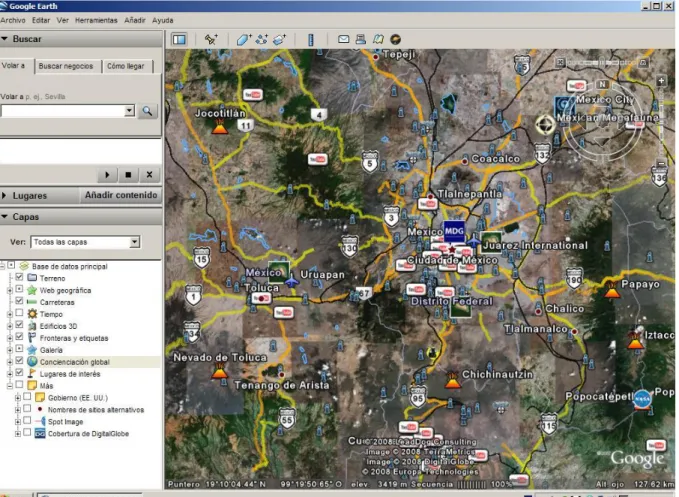
Task: Open the Editar menu
Action: click(x=41, y=20)
